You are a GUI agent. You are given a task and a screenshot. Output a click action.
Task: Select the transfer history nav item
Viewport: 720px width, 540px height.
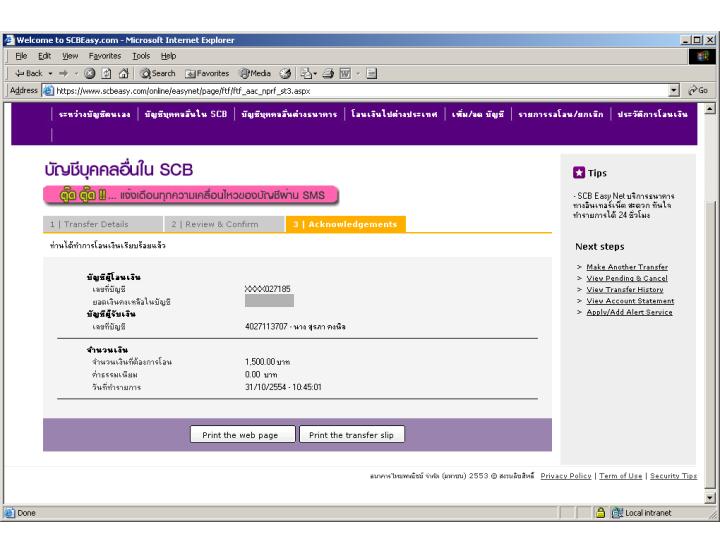pyautogui.click(x=652, y=114)
